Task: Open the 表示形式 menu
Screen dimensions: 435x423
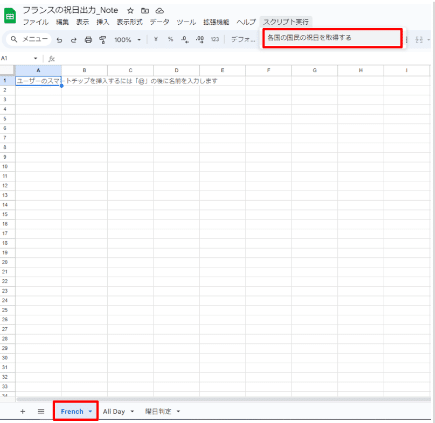Action: 129,22
